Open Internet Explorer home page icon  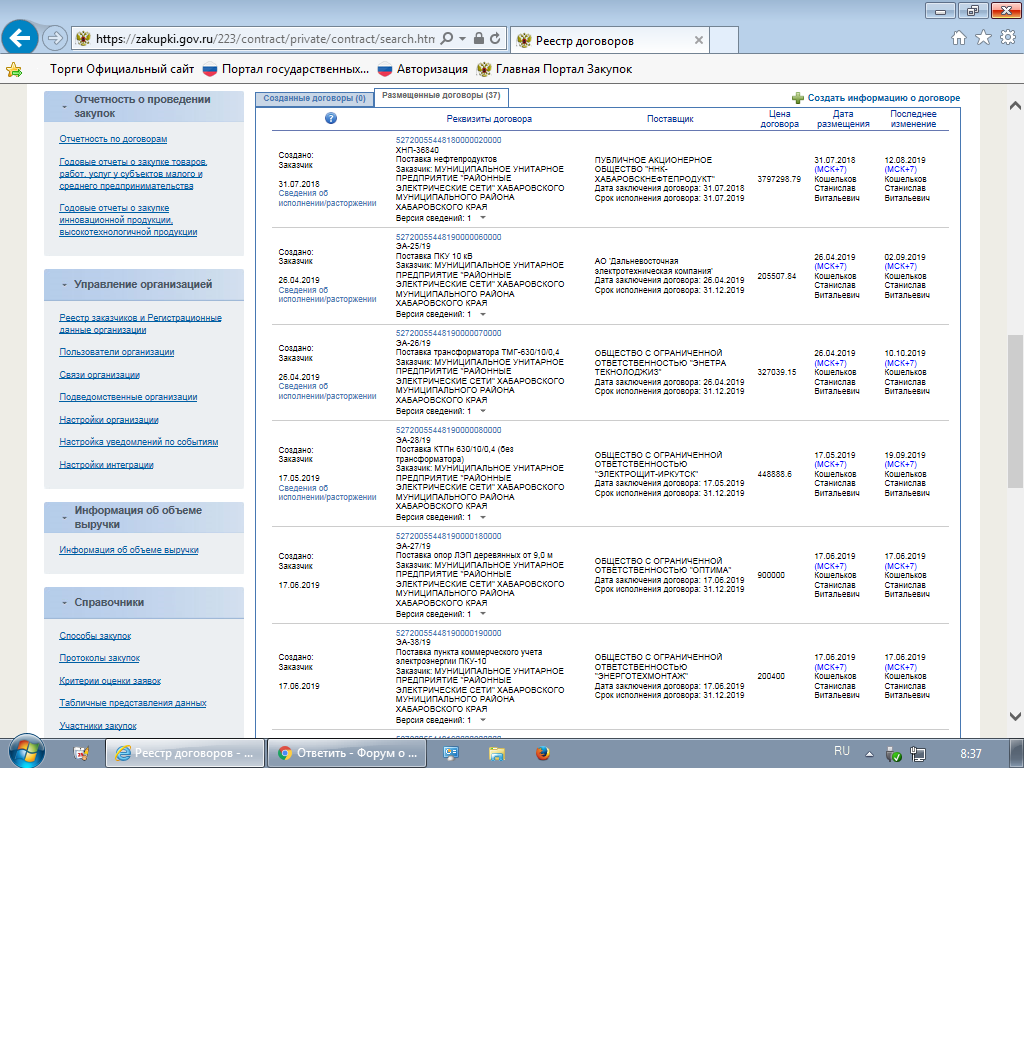959,38
